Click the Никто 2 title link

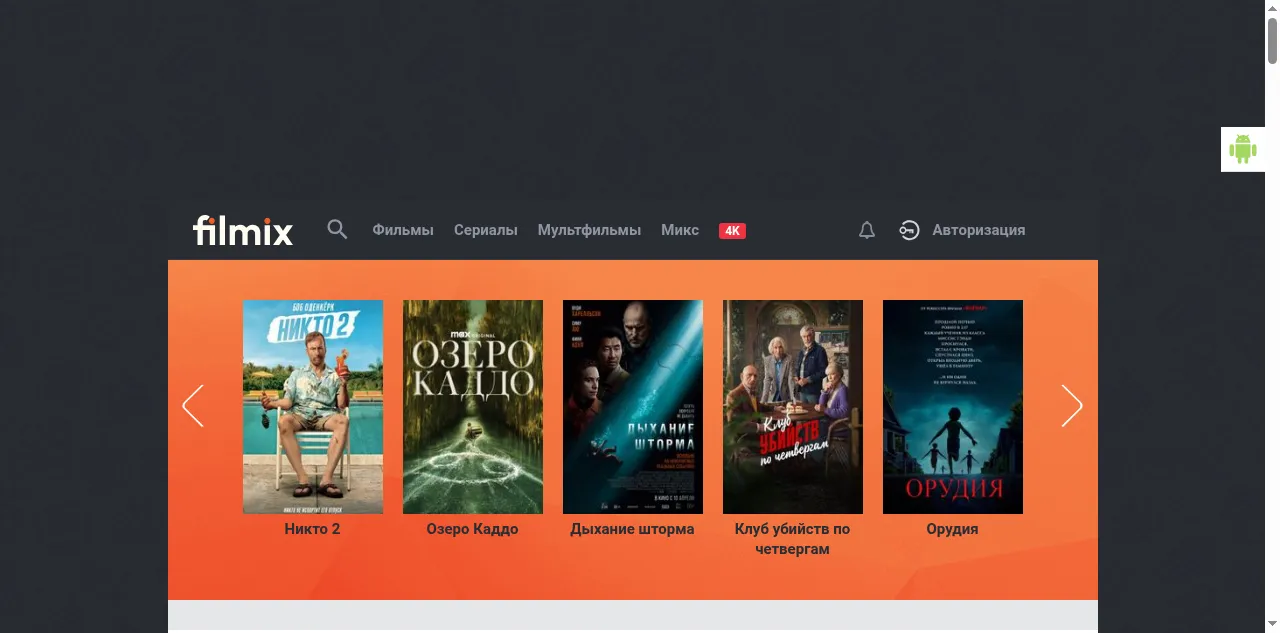(x=313, y=529)
